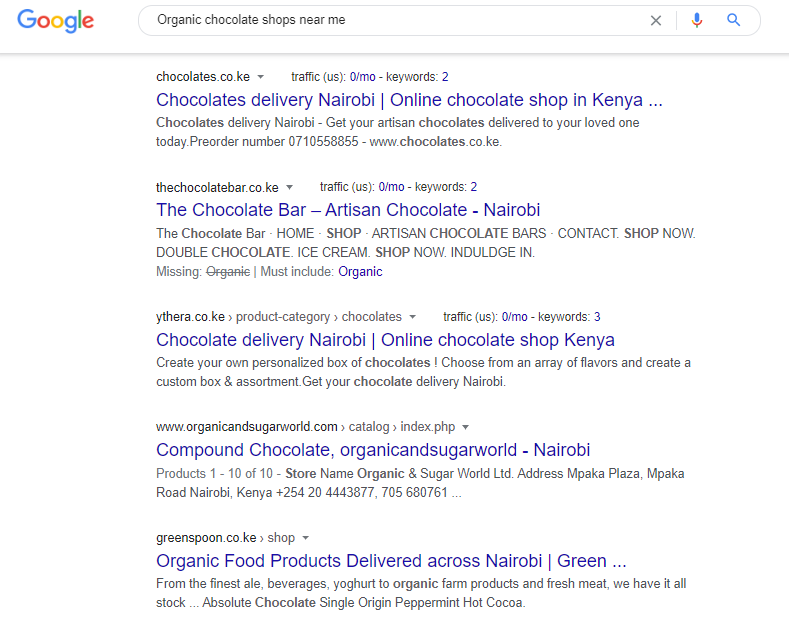Expand dropdown arrow next to thechocolatebar.co.ke
The width and height of the screenshot is (789, 635).
click(x=289, y=187)
